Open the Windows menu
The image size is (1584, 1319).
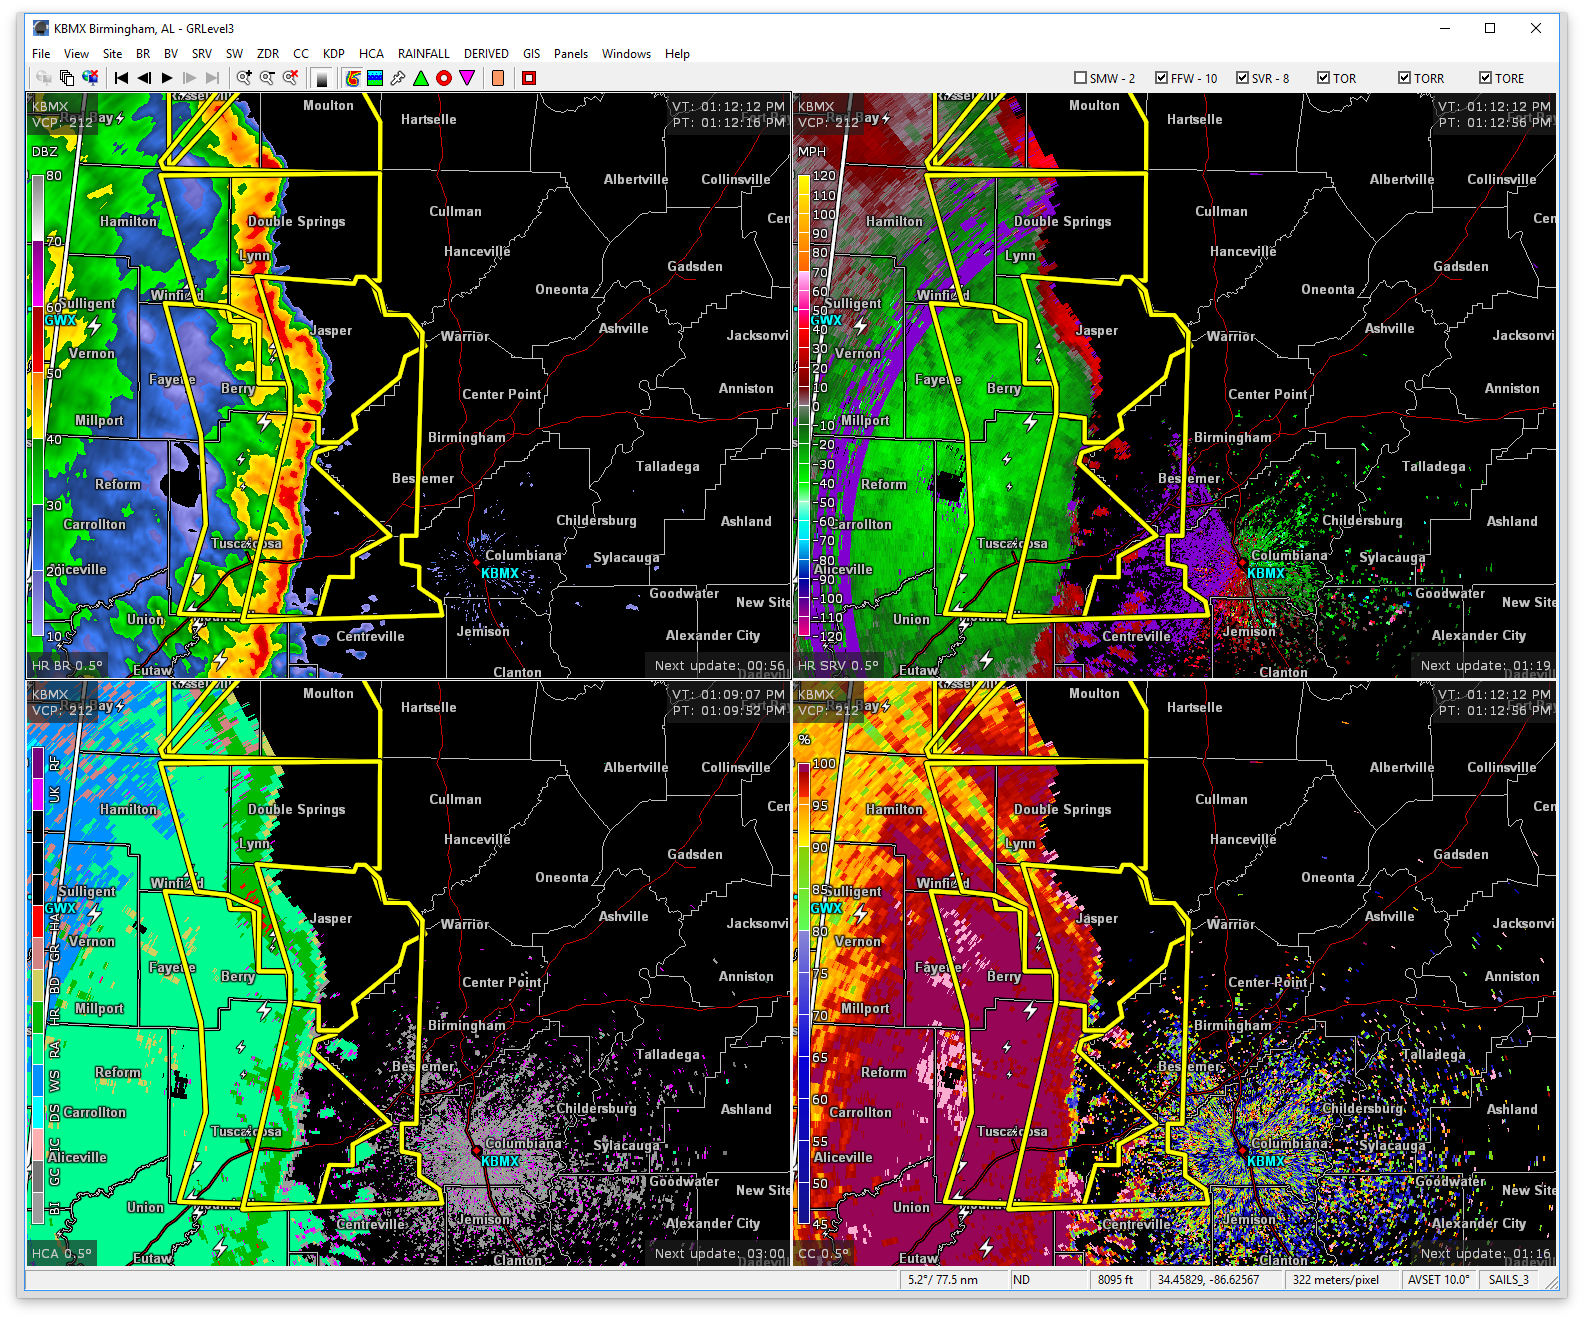point(626,54)
